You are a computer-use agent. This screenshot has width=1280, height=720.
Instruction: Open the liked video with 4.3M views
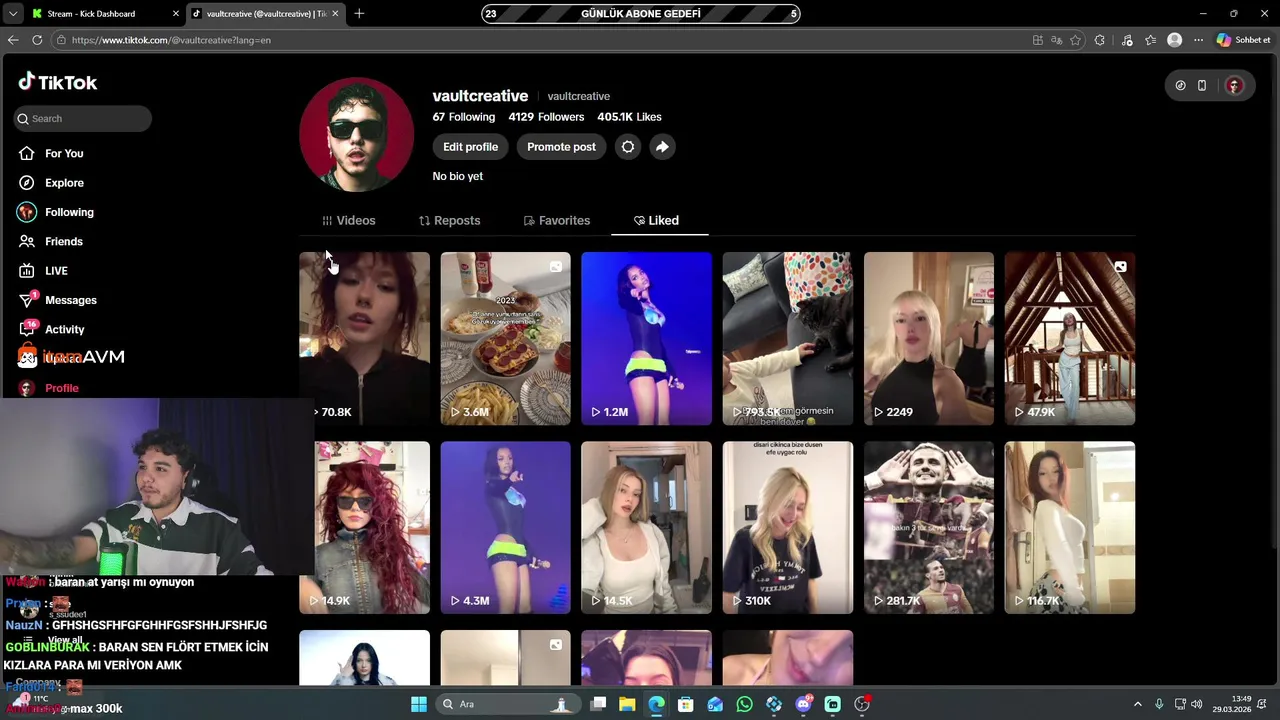pyautogui.click(x=505, y=527)
